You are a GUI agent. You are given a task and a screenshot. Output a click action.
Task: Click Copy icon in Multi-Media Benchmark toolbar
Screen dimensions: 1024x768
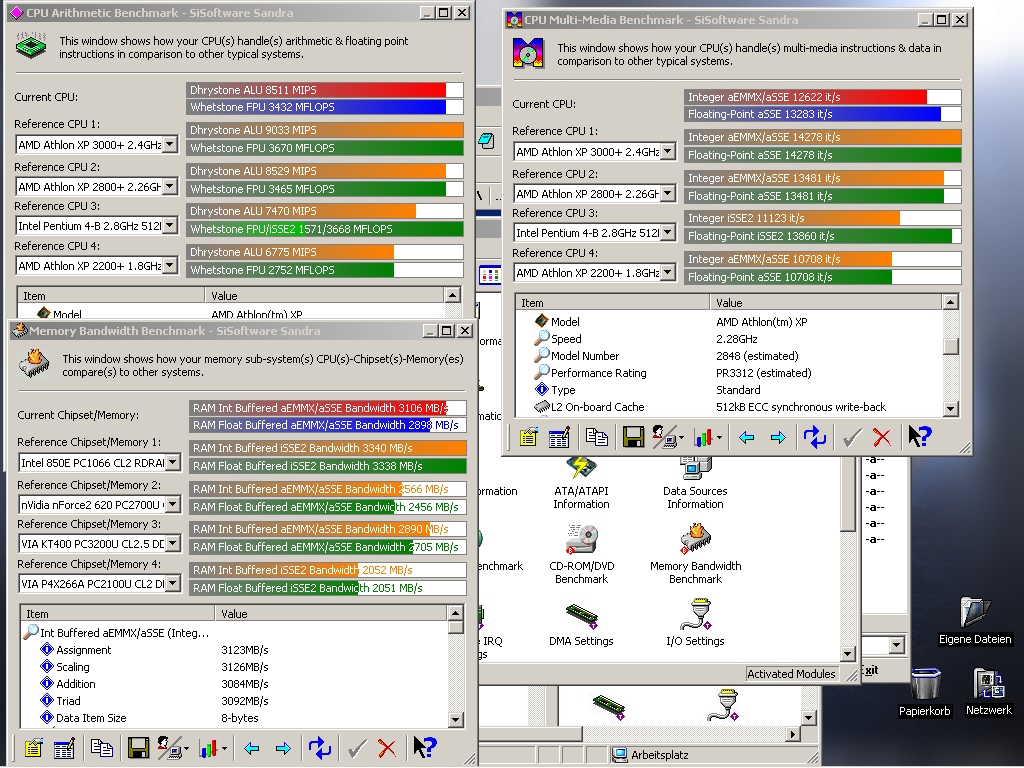click(597, 437)
